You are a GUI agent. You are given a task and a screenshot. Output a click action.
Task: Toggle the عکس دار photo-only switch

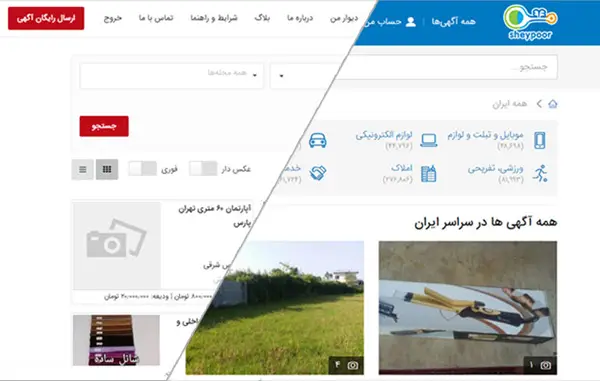(x=203, y=168)
